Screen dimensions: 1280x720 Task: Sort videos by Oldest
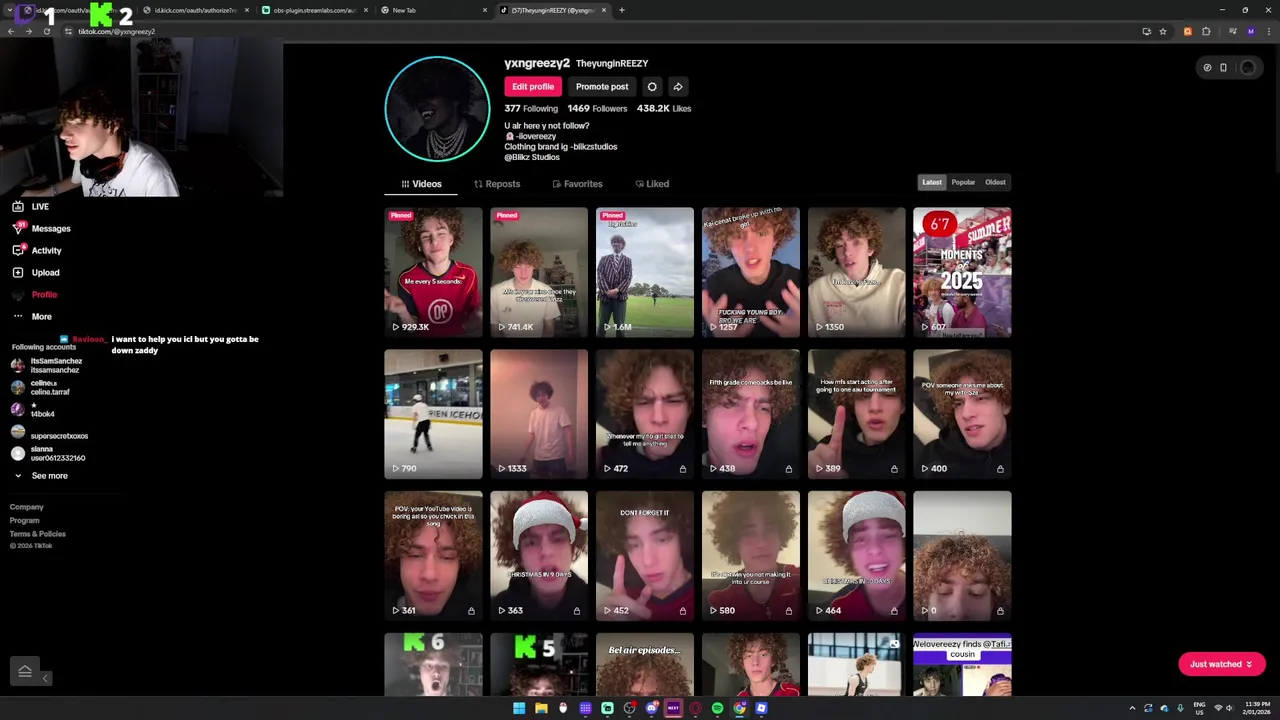pos(995,182)
